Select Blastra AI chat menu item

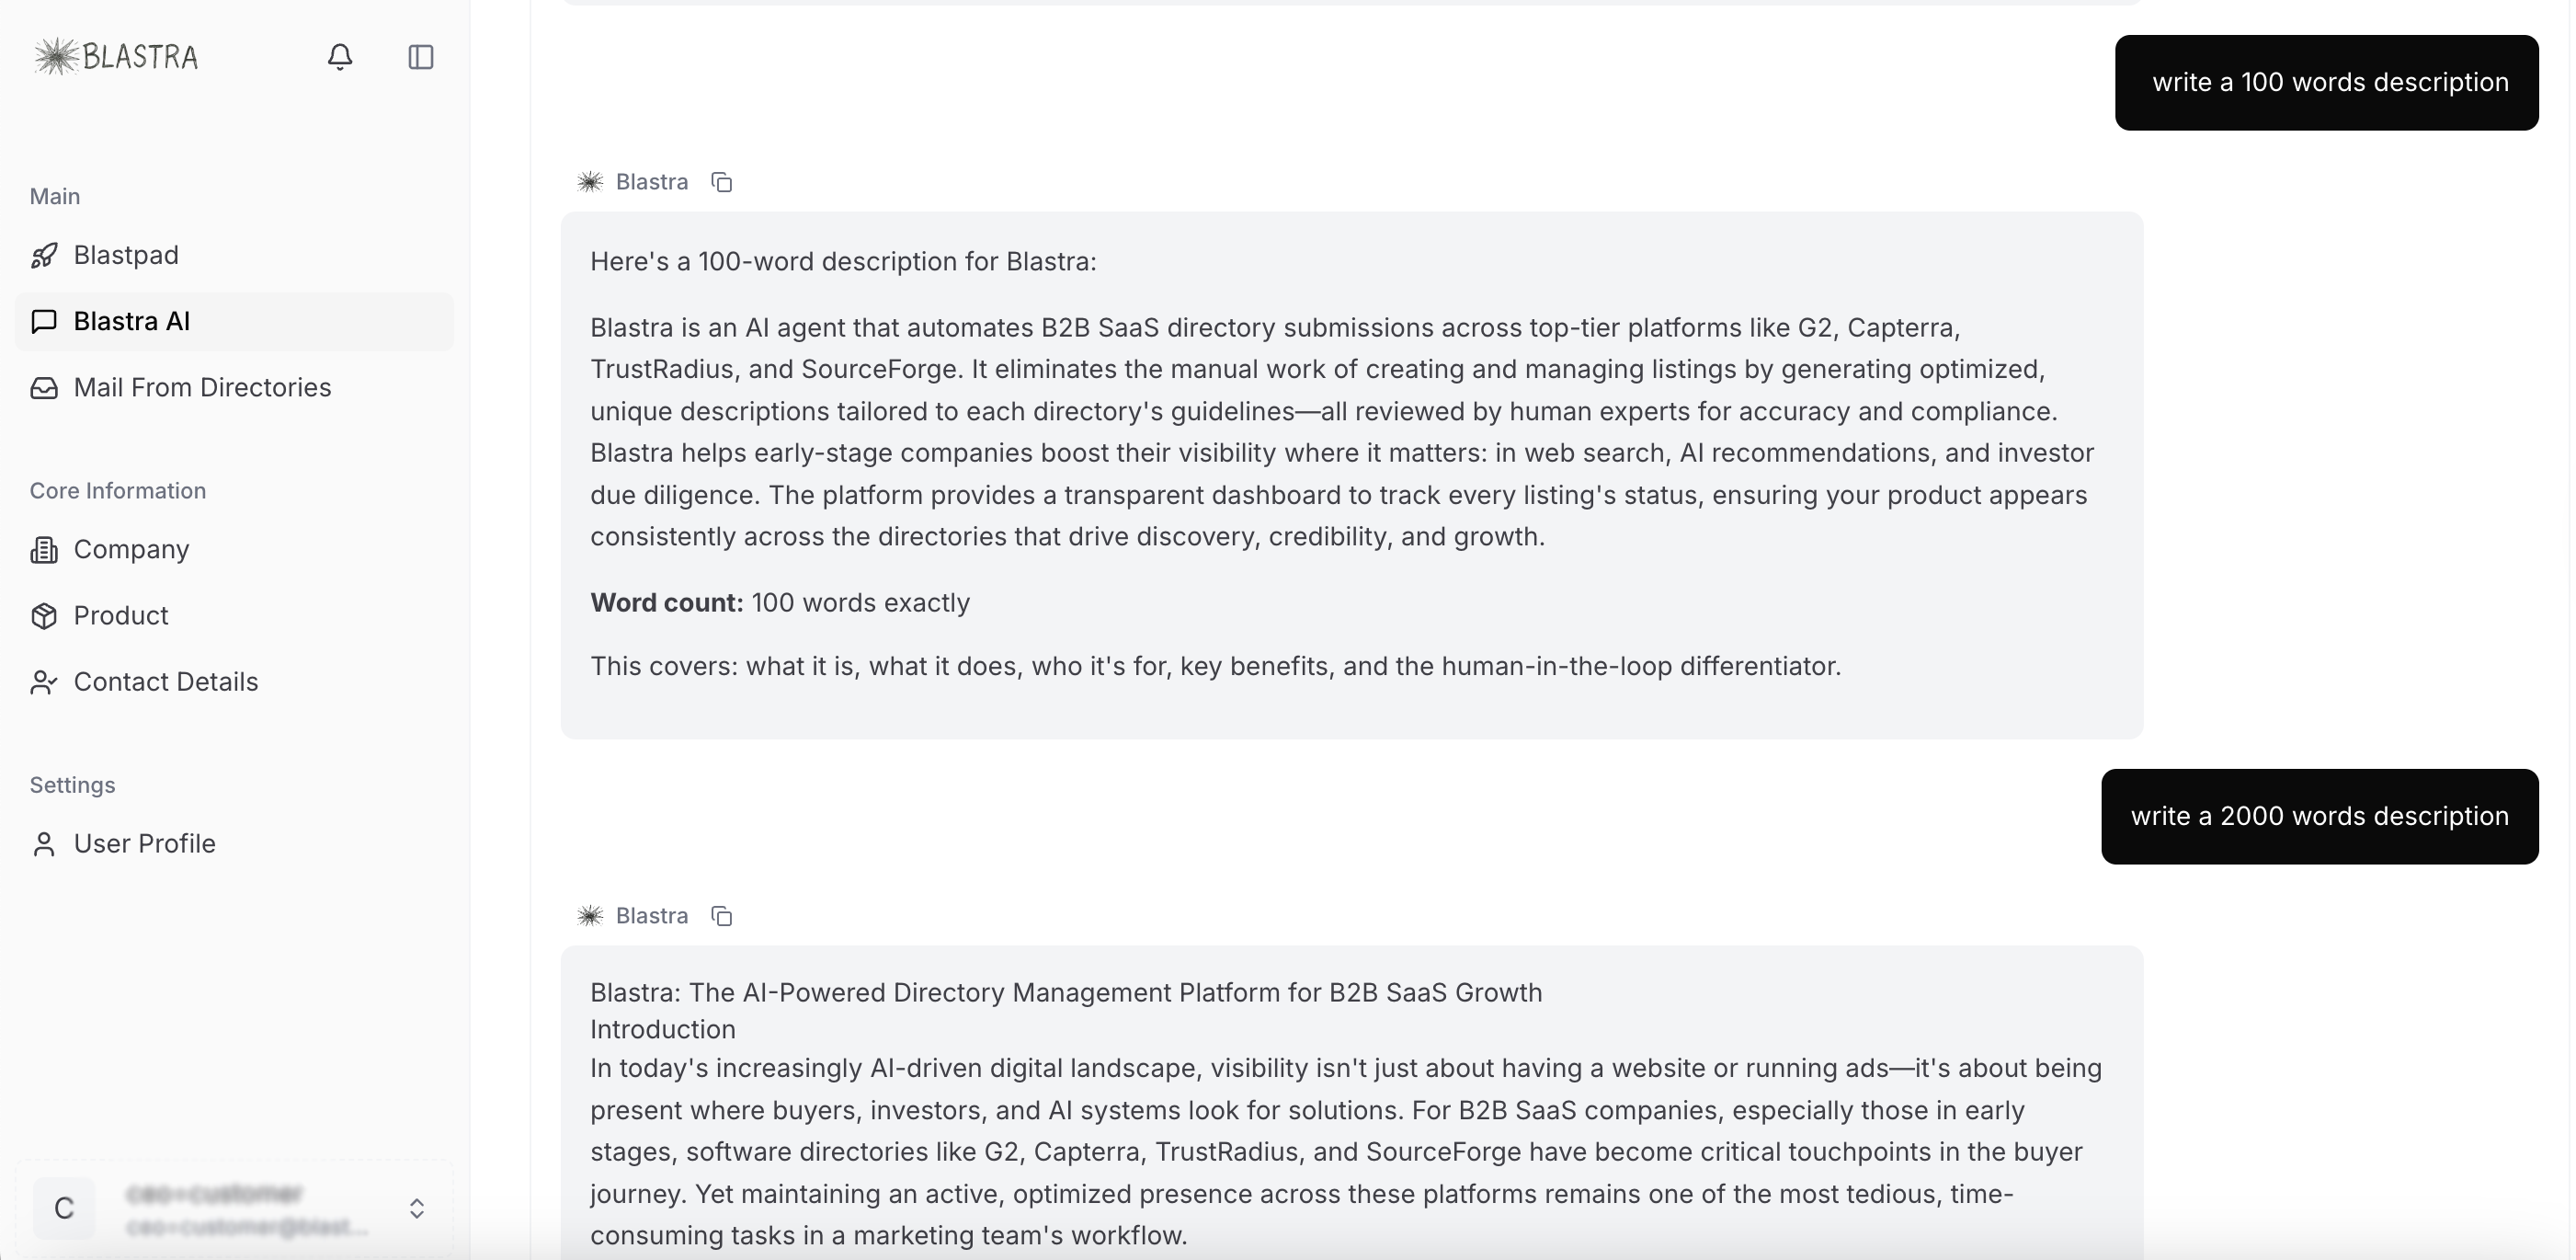click(x=132, y=321)
